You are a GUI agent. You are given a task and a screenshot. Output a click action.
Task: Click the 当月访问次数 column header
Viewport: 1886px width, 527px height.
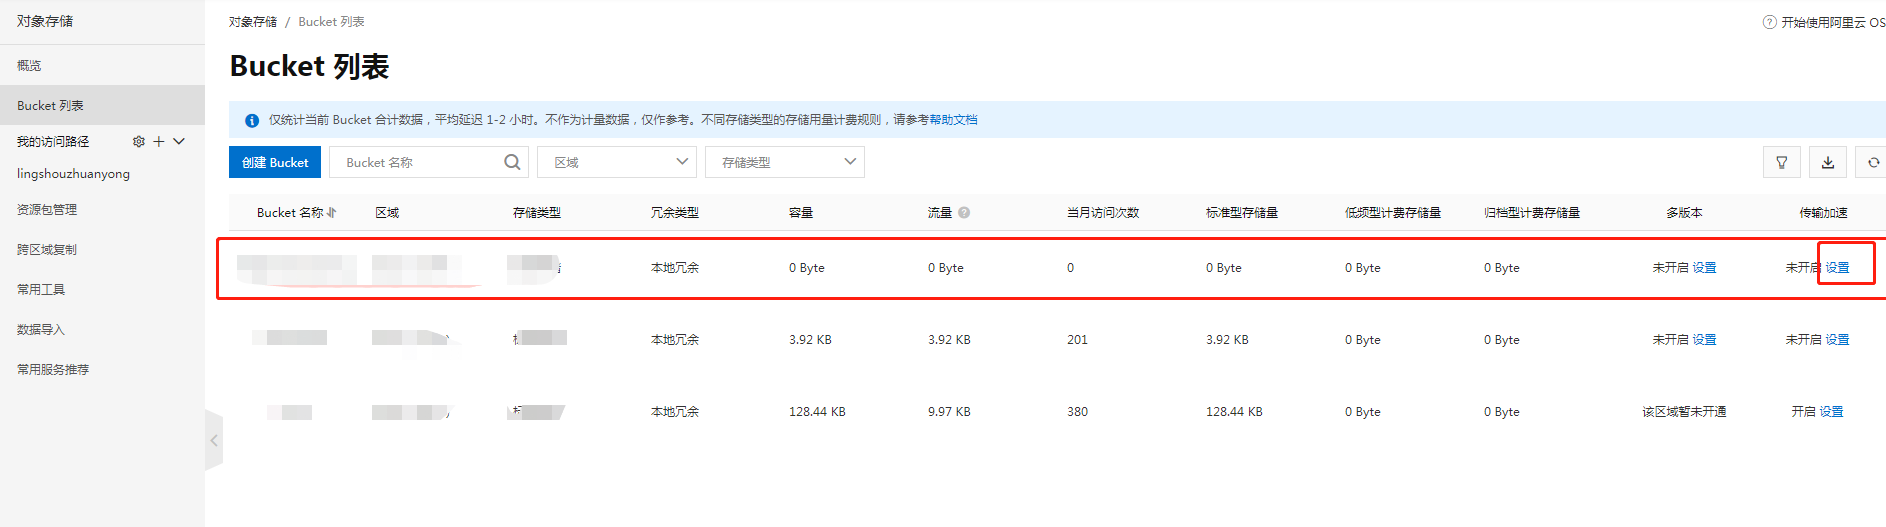click(1103, 213)
